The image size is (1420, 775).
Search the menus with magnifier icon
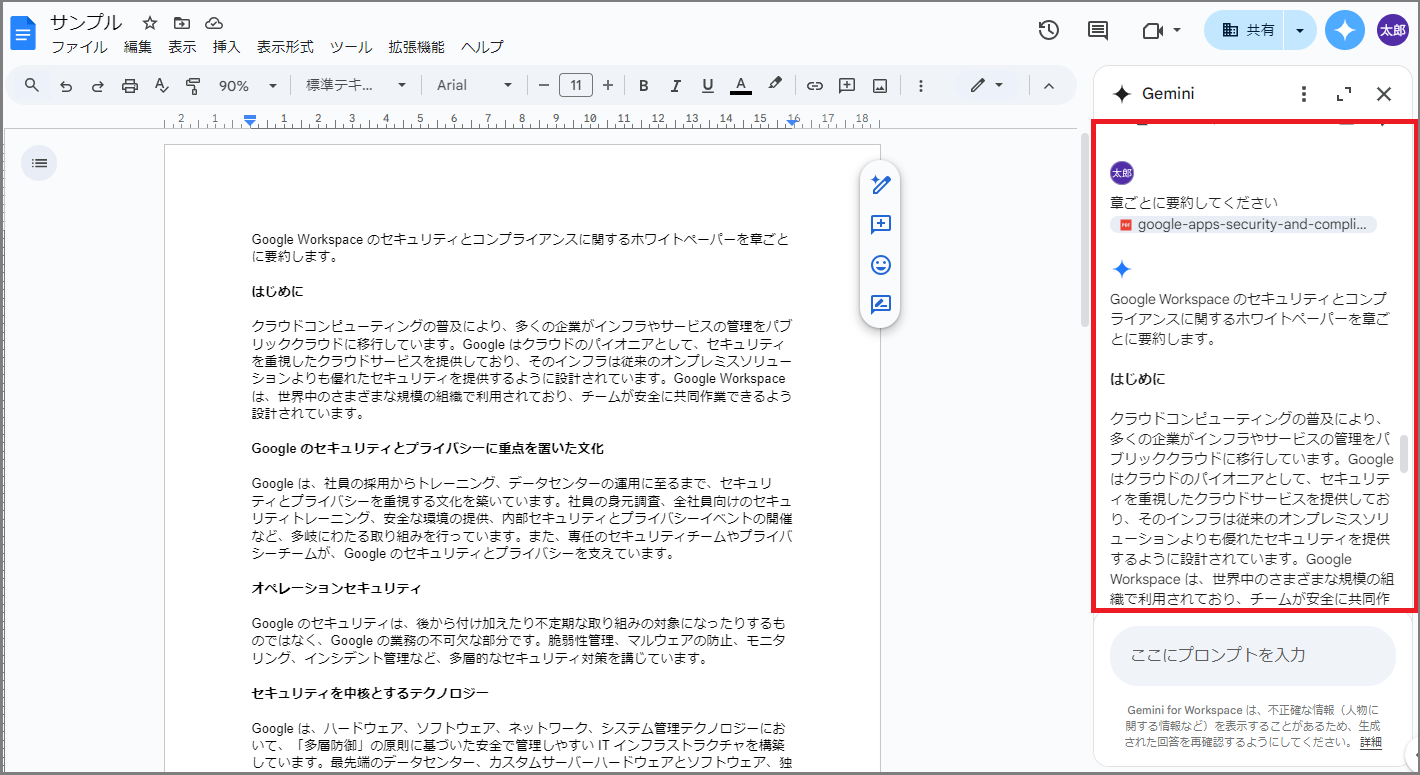tap(32, 85)
